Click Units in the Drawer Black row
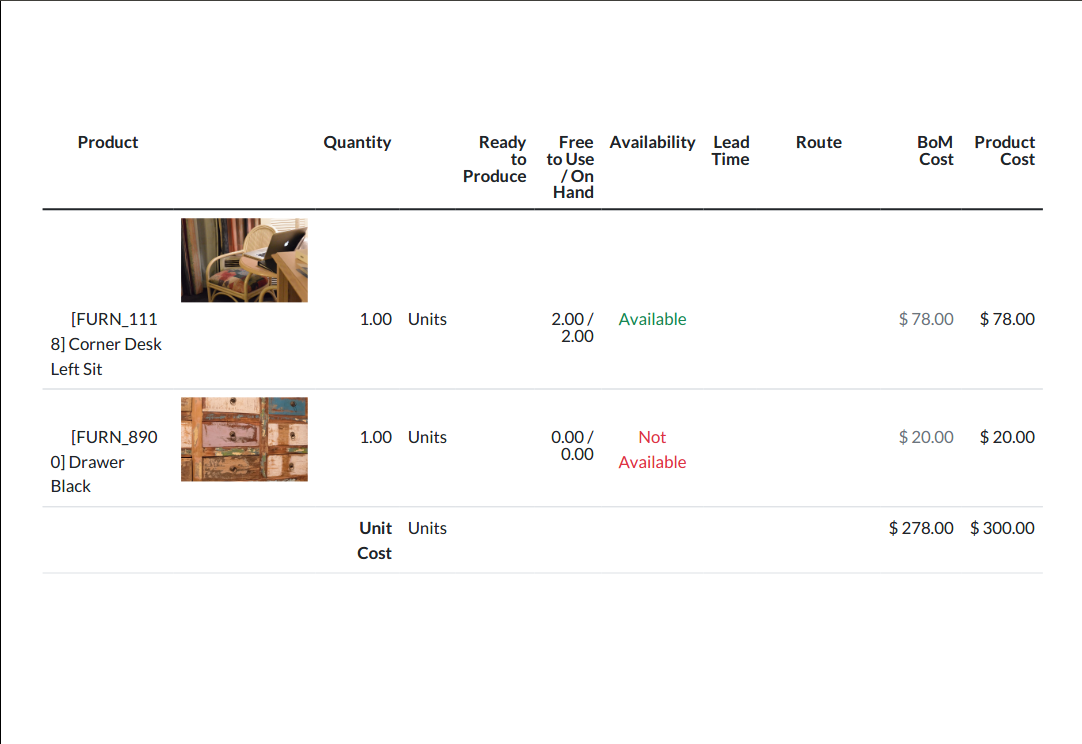 click(x=427, y=437)
